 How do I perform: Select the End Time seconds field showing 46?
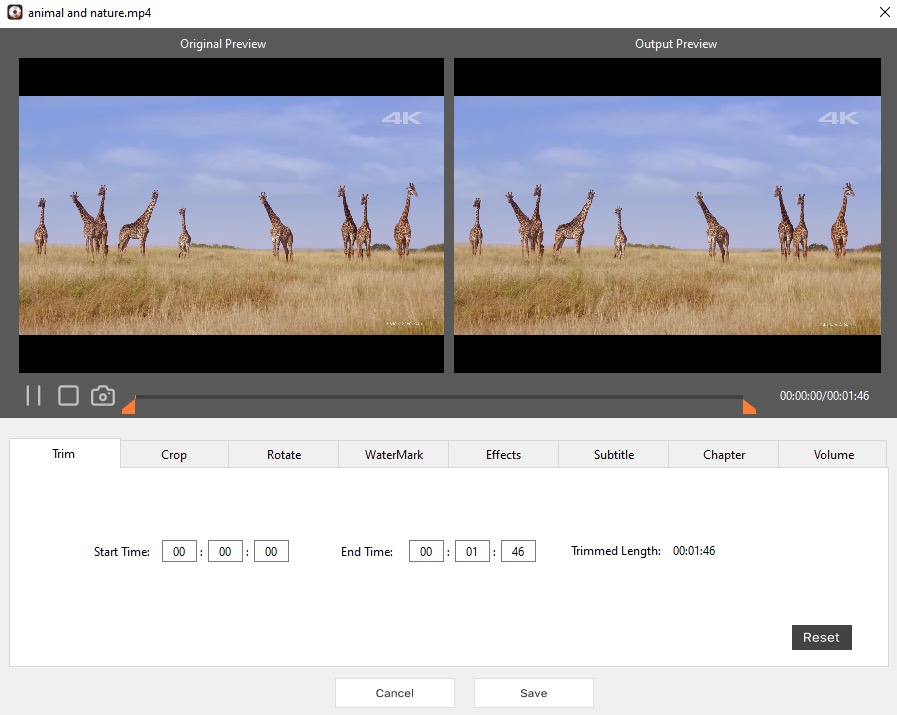518,550
